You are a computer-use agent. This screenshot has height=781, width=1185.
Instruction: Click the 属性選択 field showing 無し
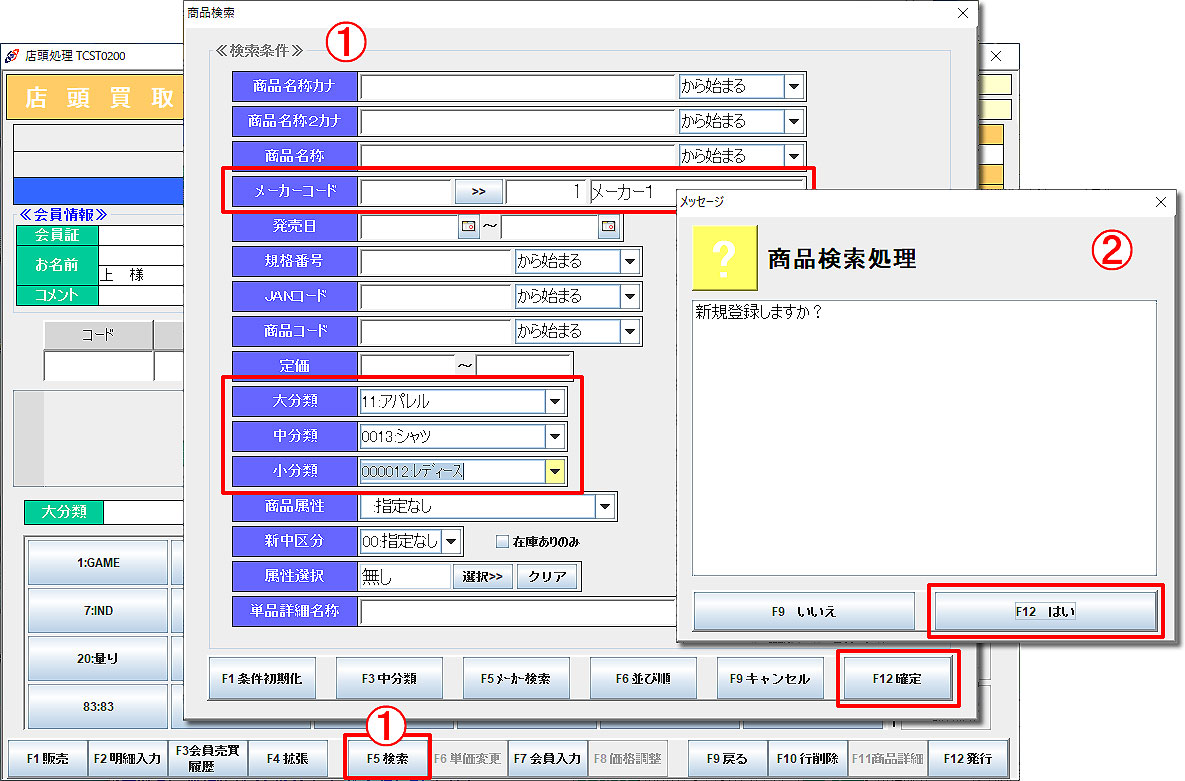(x=406, y=576)
